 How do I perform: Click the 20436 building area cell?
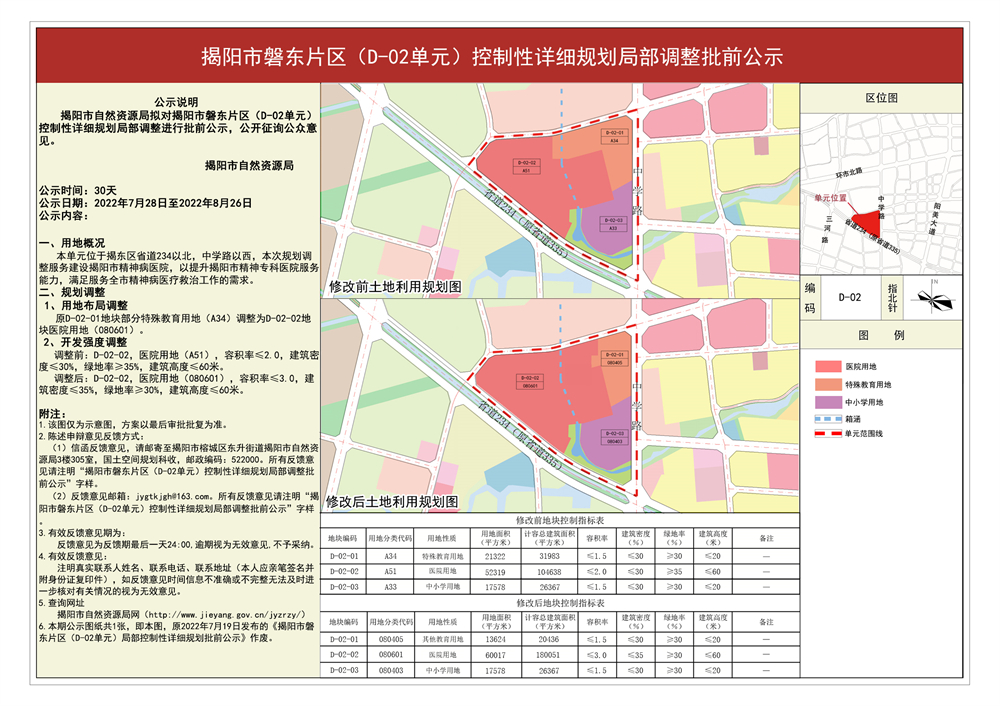[548, 640]
